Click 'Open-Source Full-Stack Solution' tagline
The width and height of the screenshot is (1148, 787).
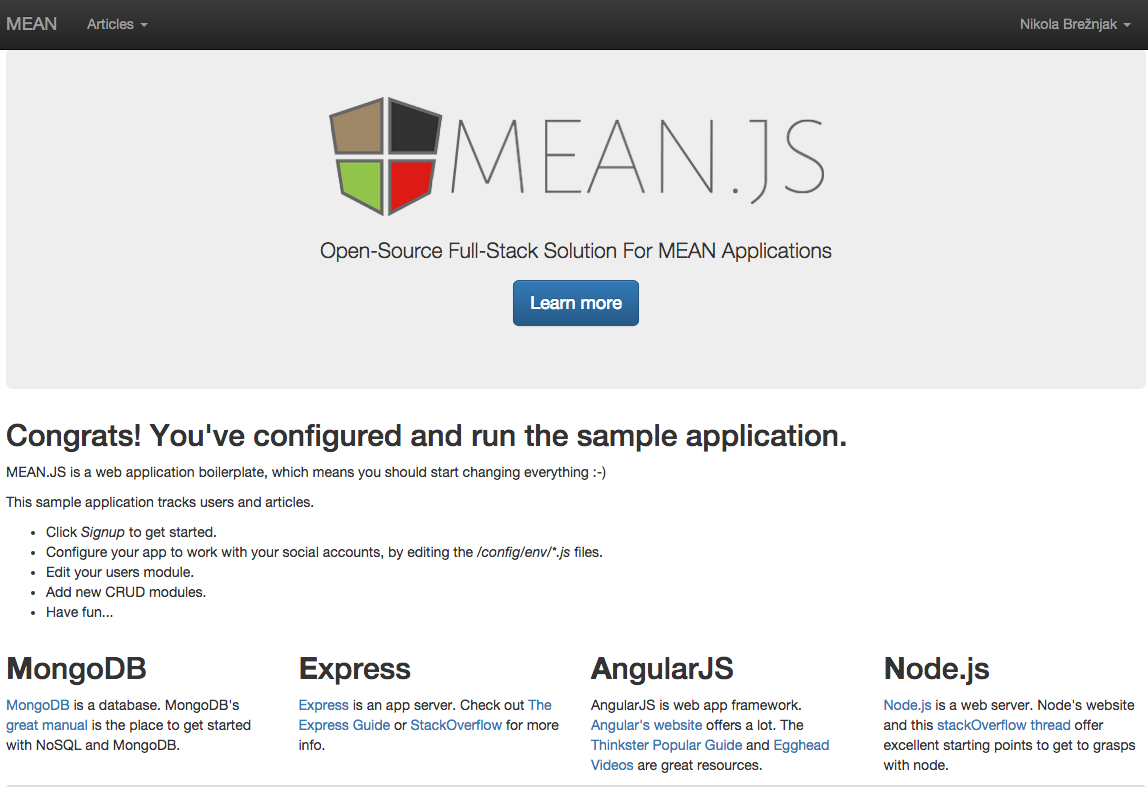[x=575, y=250]
